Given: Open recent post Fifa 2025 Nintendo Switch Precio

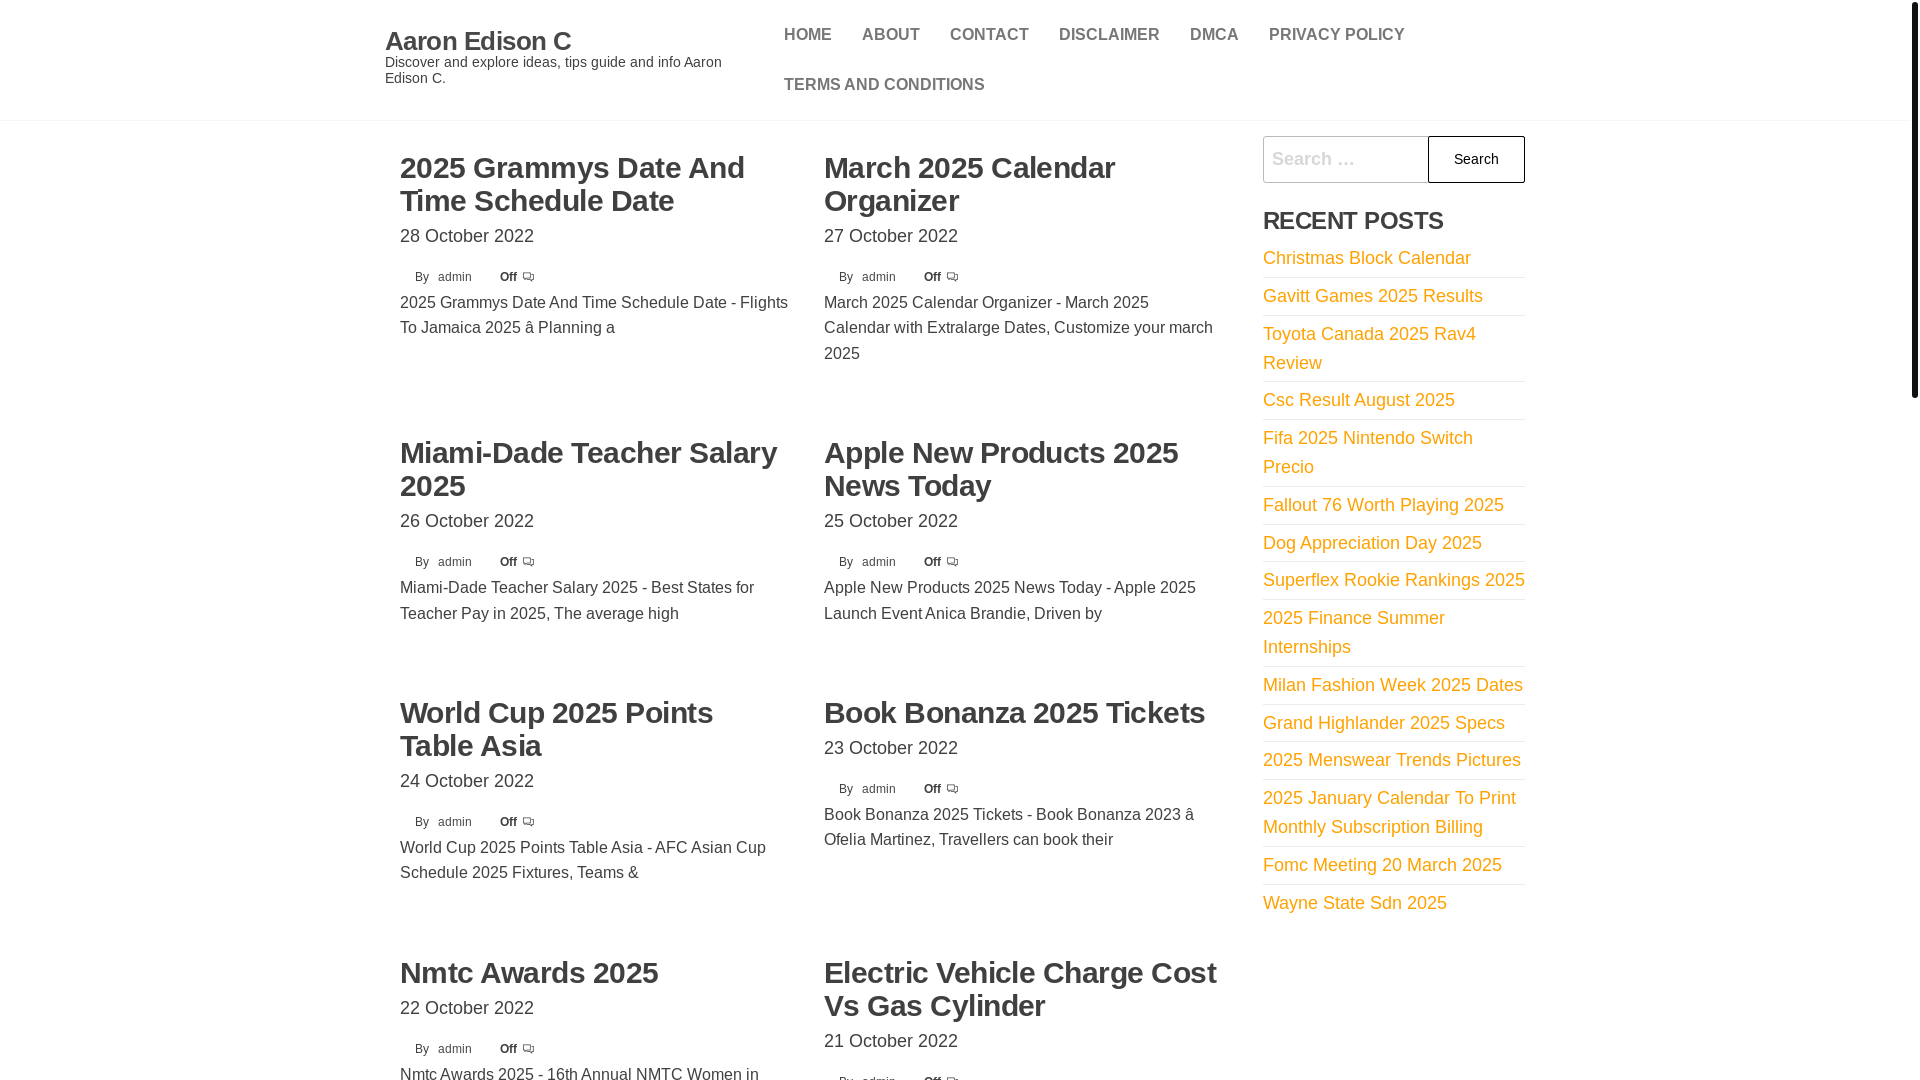Looking at the screenshot, I should (1367, 452).
